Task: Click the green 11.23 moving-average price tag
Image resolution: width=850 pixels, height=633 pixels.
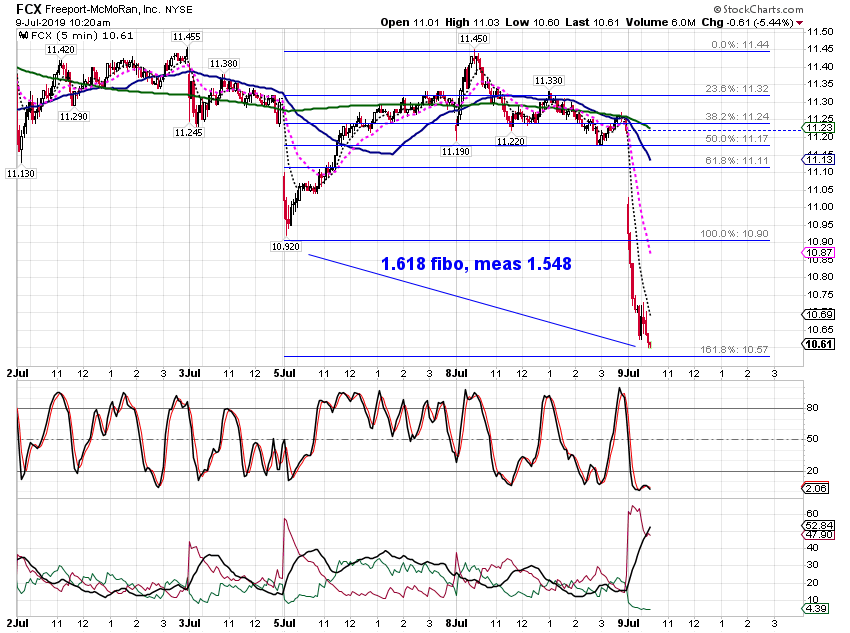Action: [x=819, y=128]
